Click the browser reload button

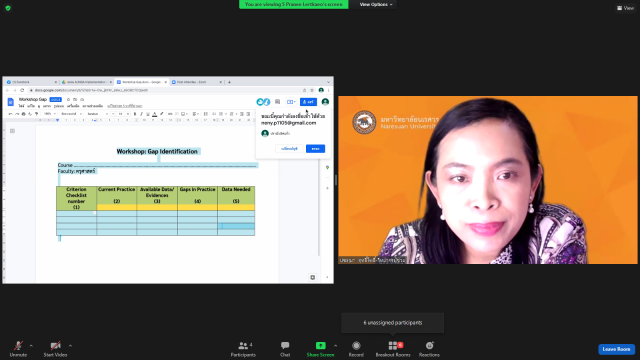(x=22, y=90)
